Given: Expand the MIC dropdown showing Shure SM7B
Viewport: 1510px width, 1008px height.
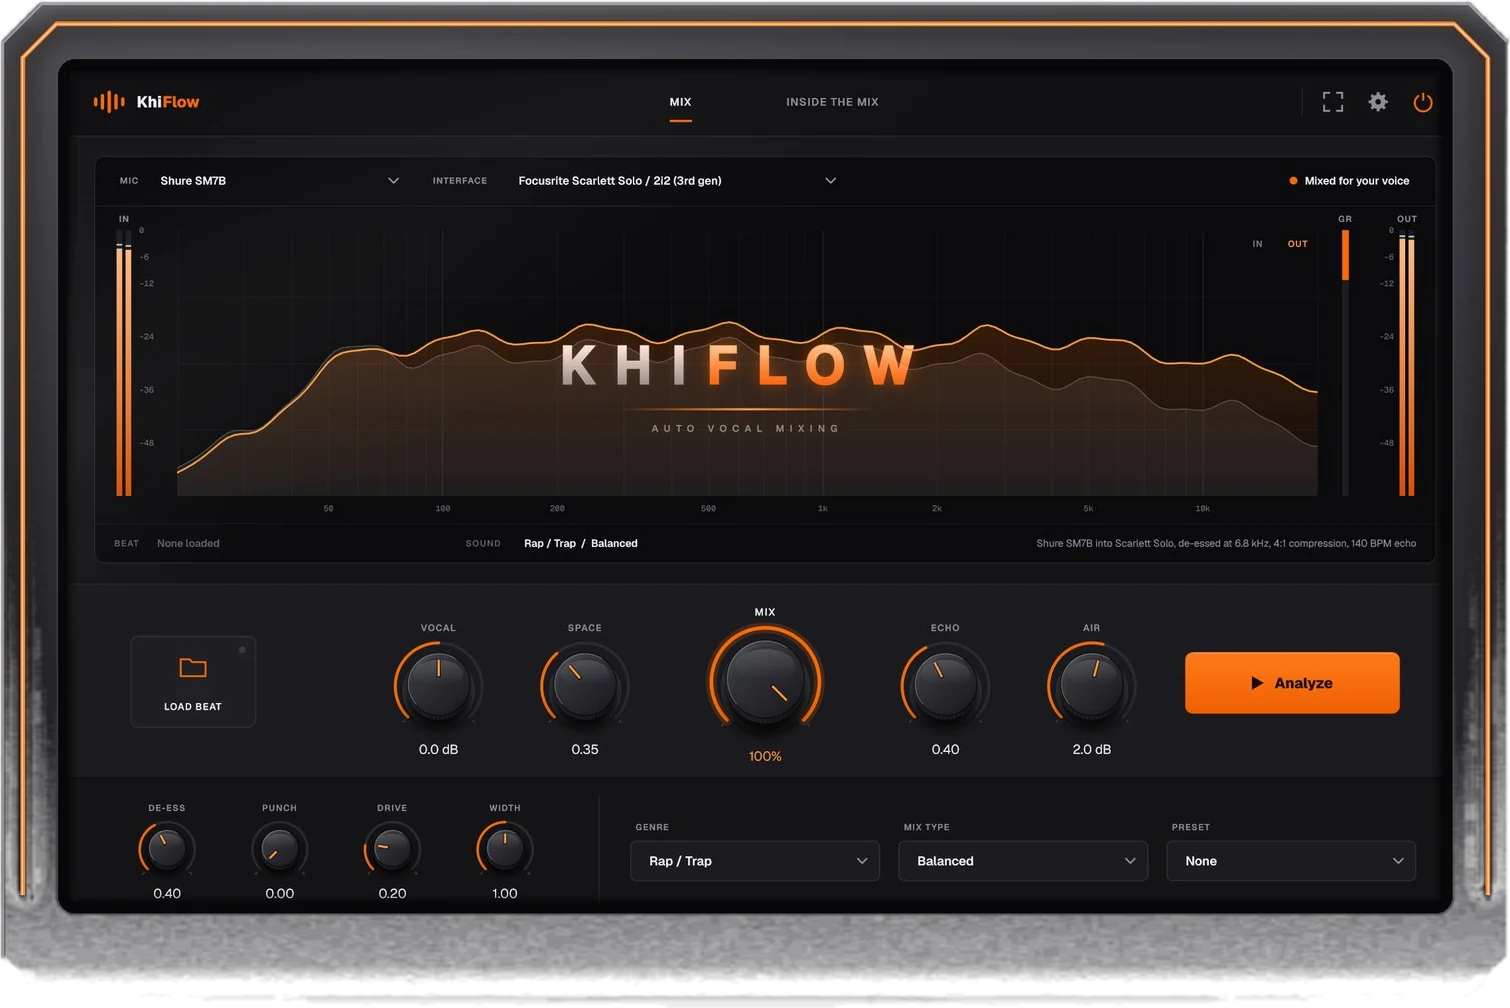Looking at the screenshot, I should 280,181.
